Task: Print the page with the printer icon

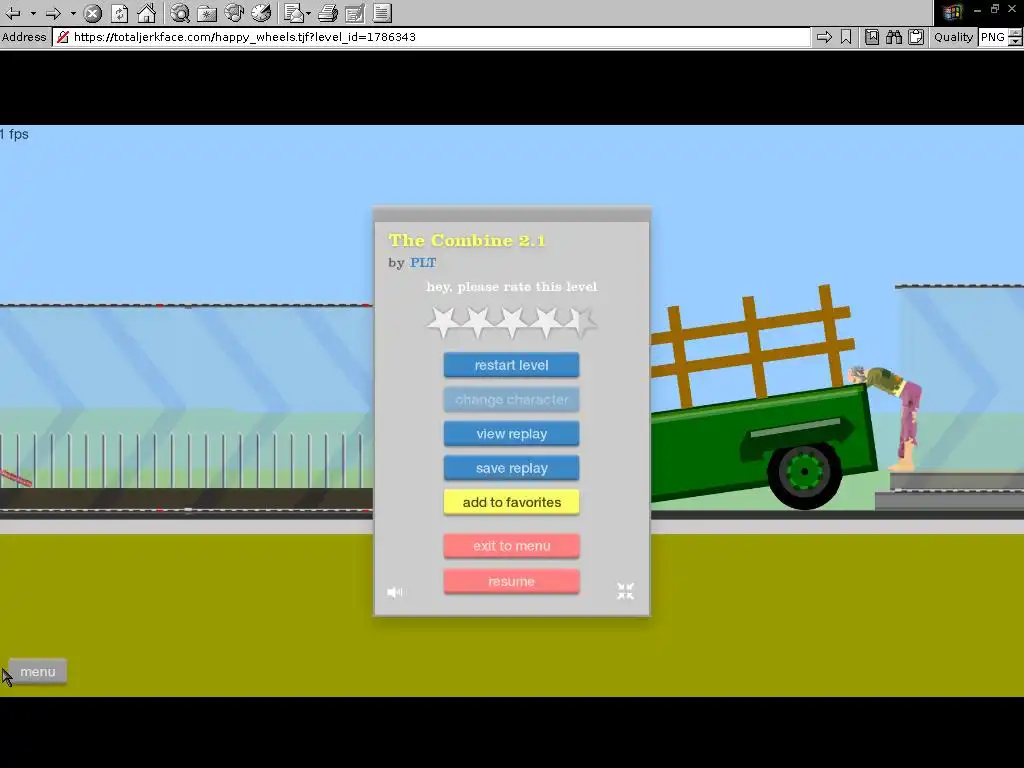Action: (x=328, y=13)
